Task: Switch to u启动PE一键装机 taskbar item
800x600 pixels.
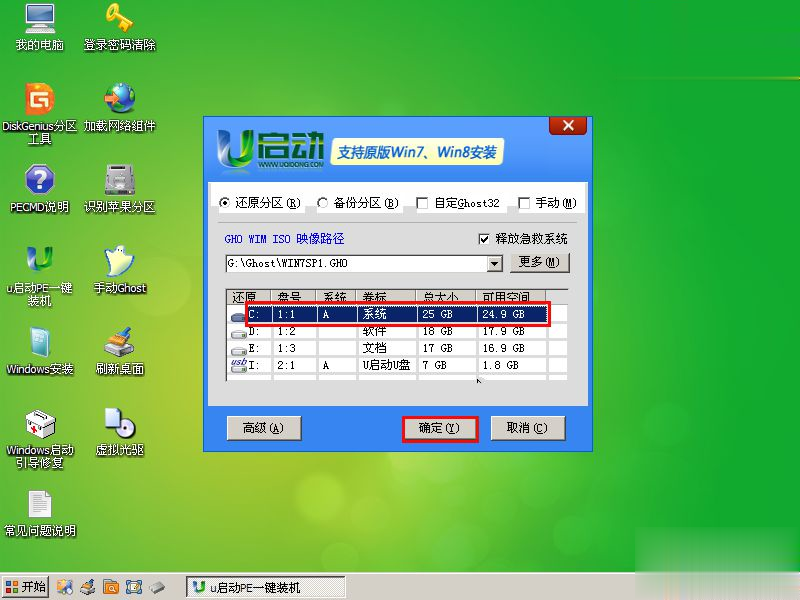Action: (x=265, y=587)
